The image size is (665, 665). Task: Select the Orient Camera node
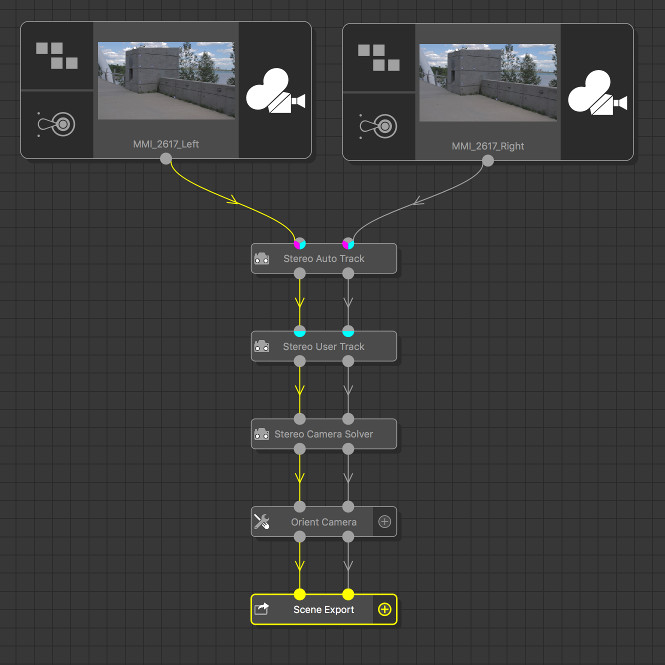click(x=324, y=522)
